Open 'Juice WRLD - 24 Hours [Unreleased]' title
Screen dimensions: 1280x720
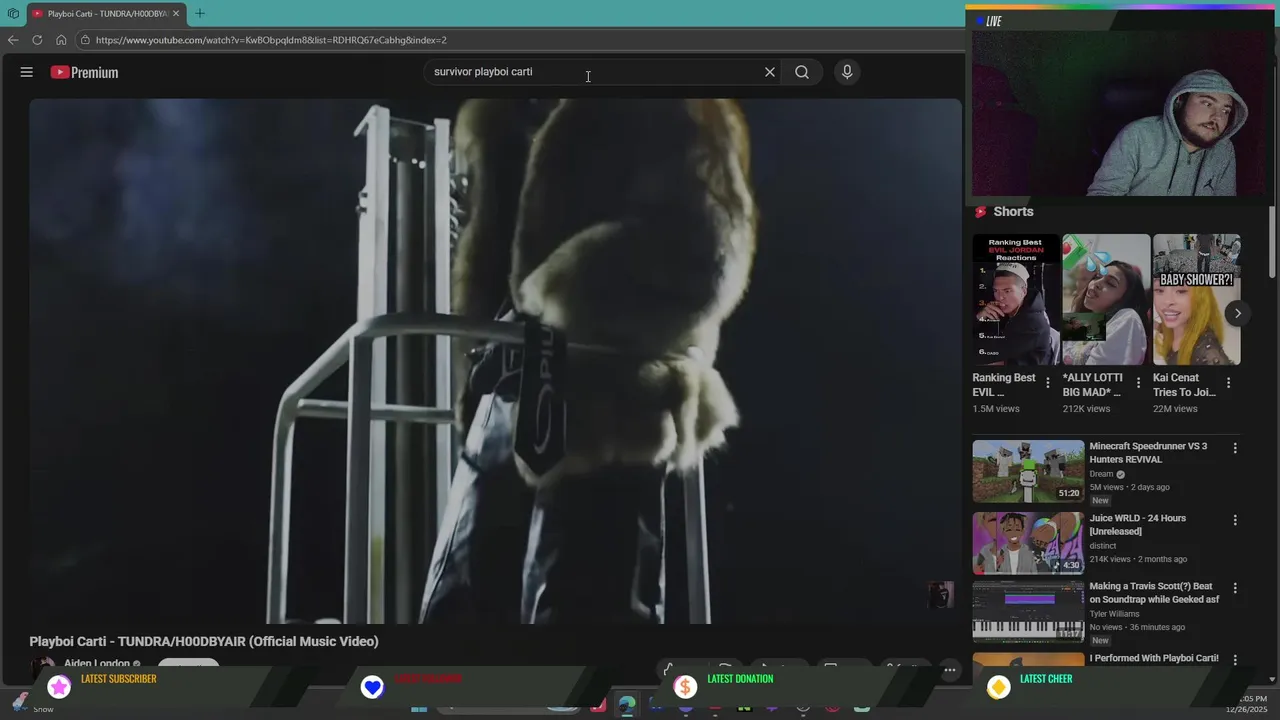1137,525
